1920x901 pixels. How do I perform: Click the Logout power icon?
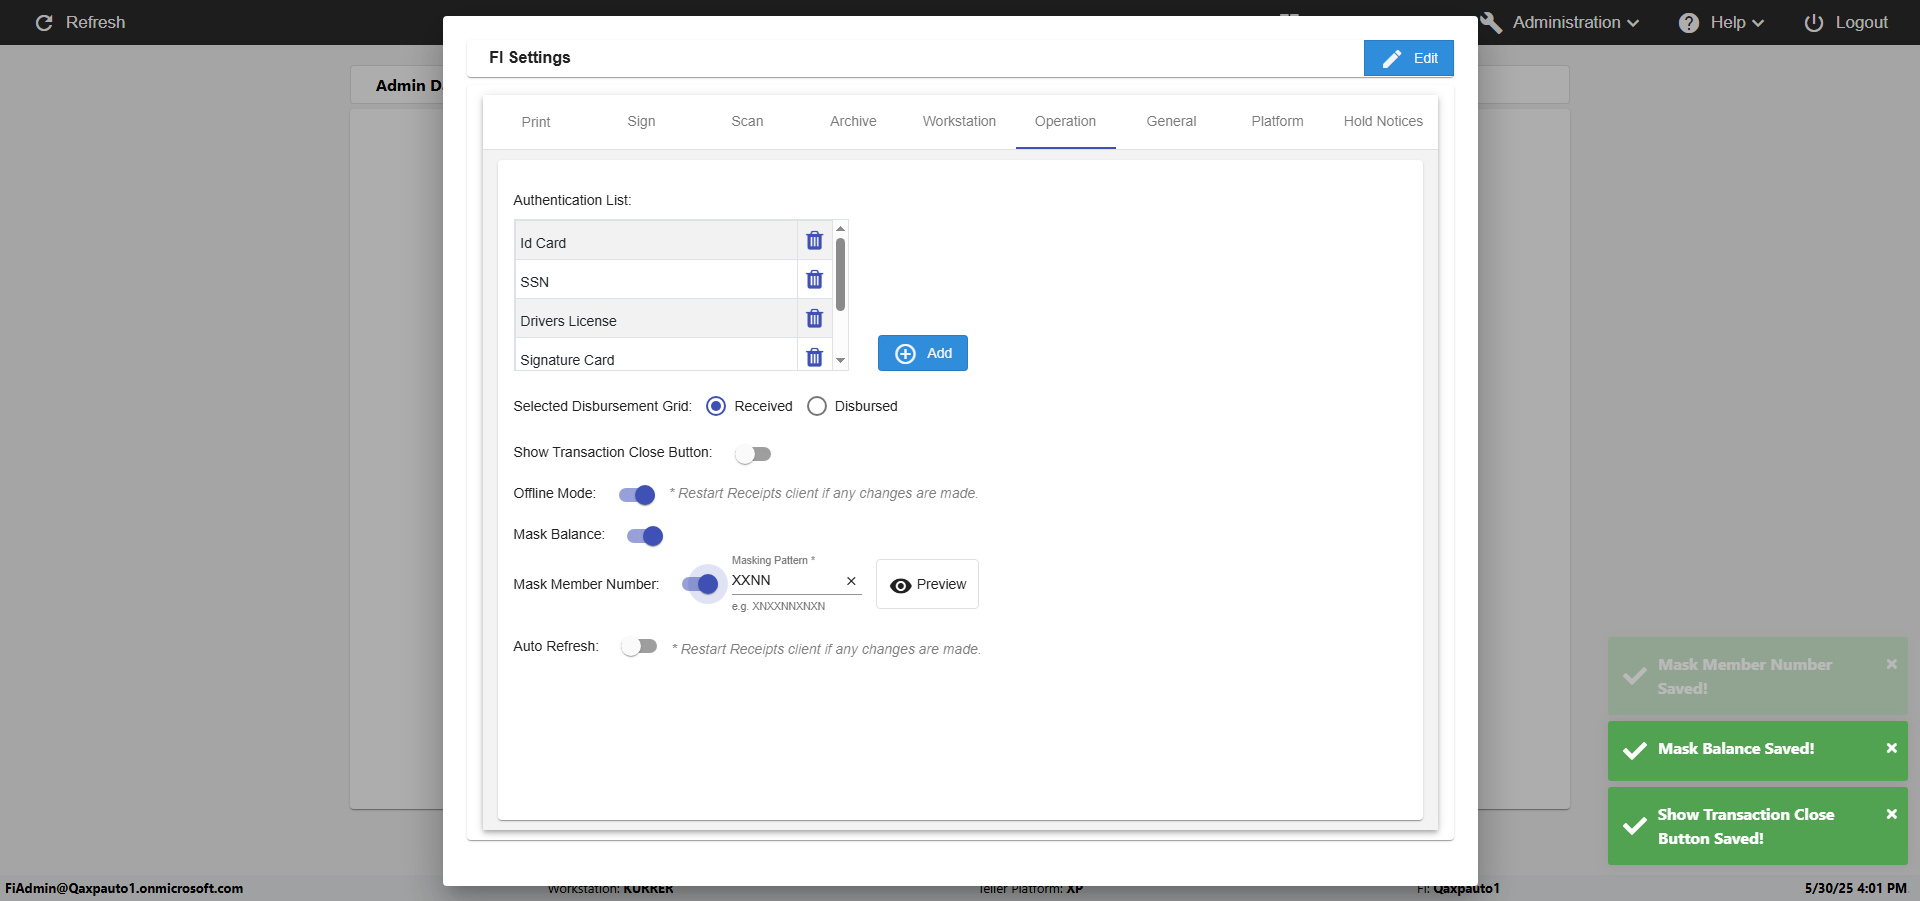click(1814, 22)
